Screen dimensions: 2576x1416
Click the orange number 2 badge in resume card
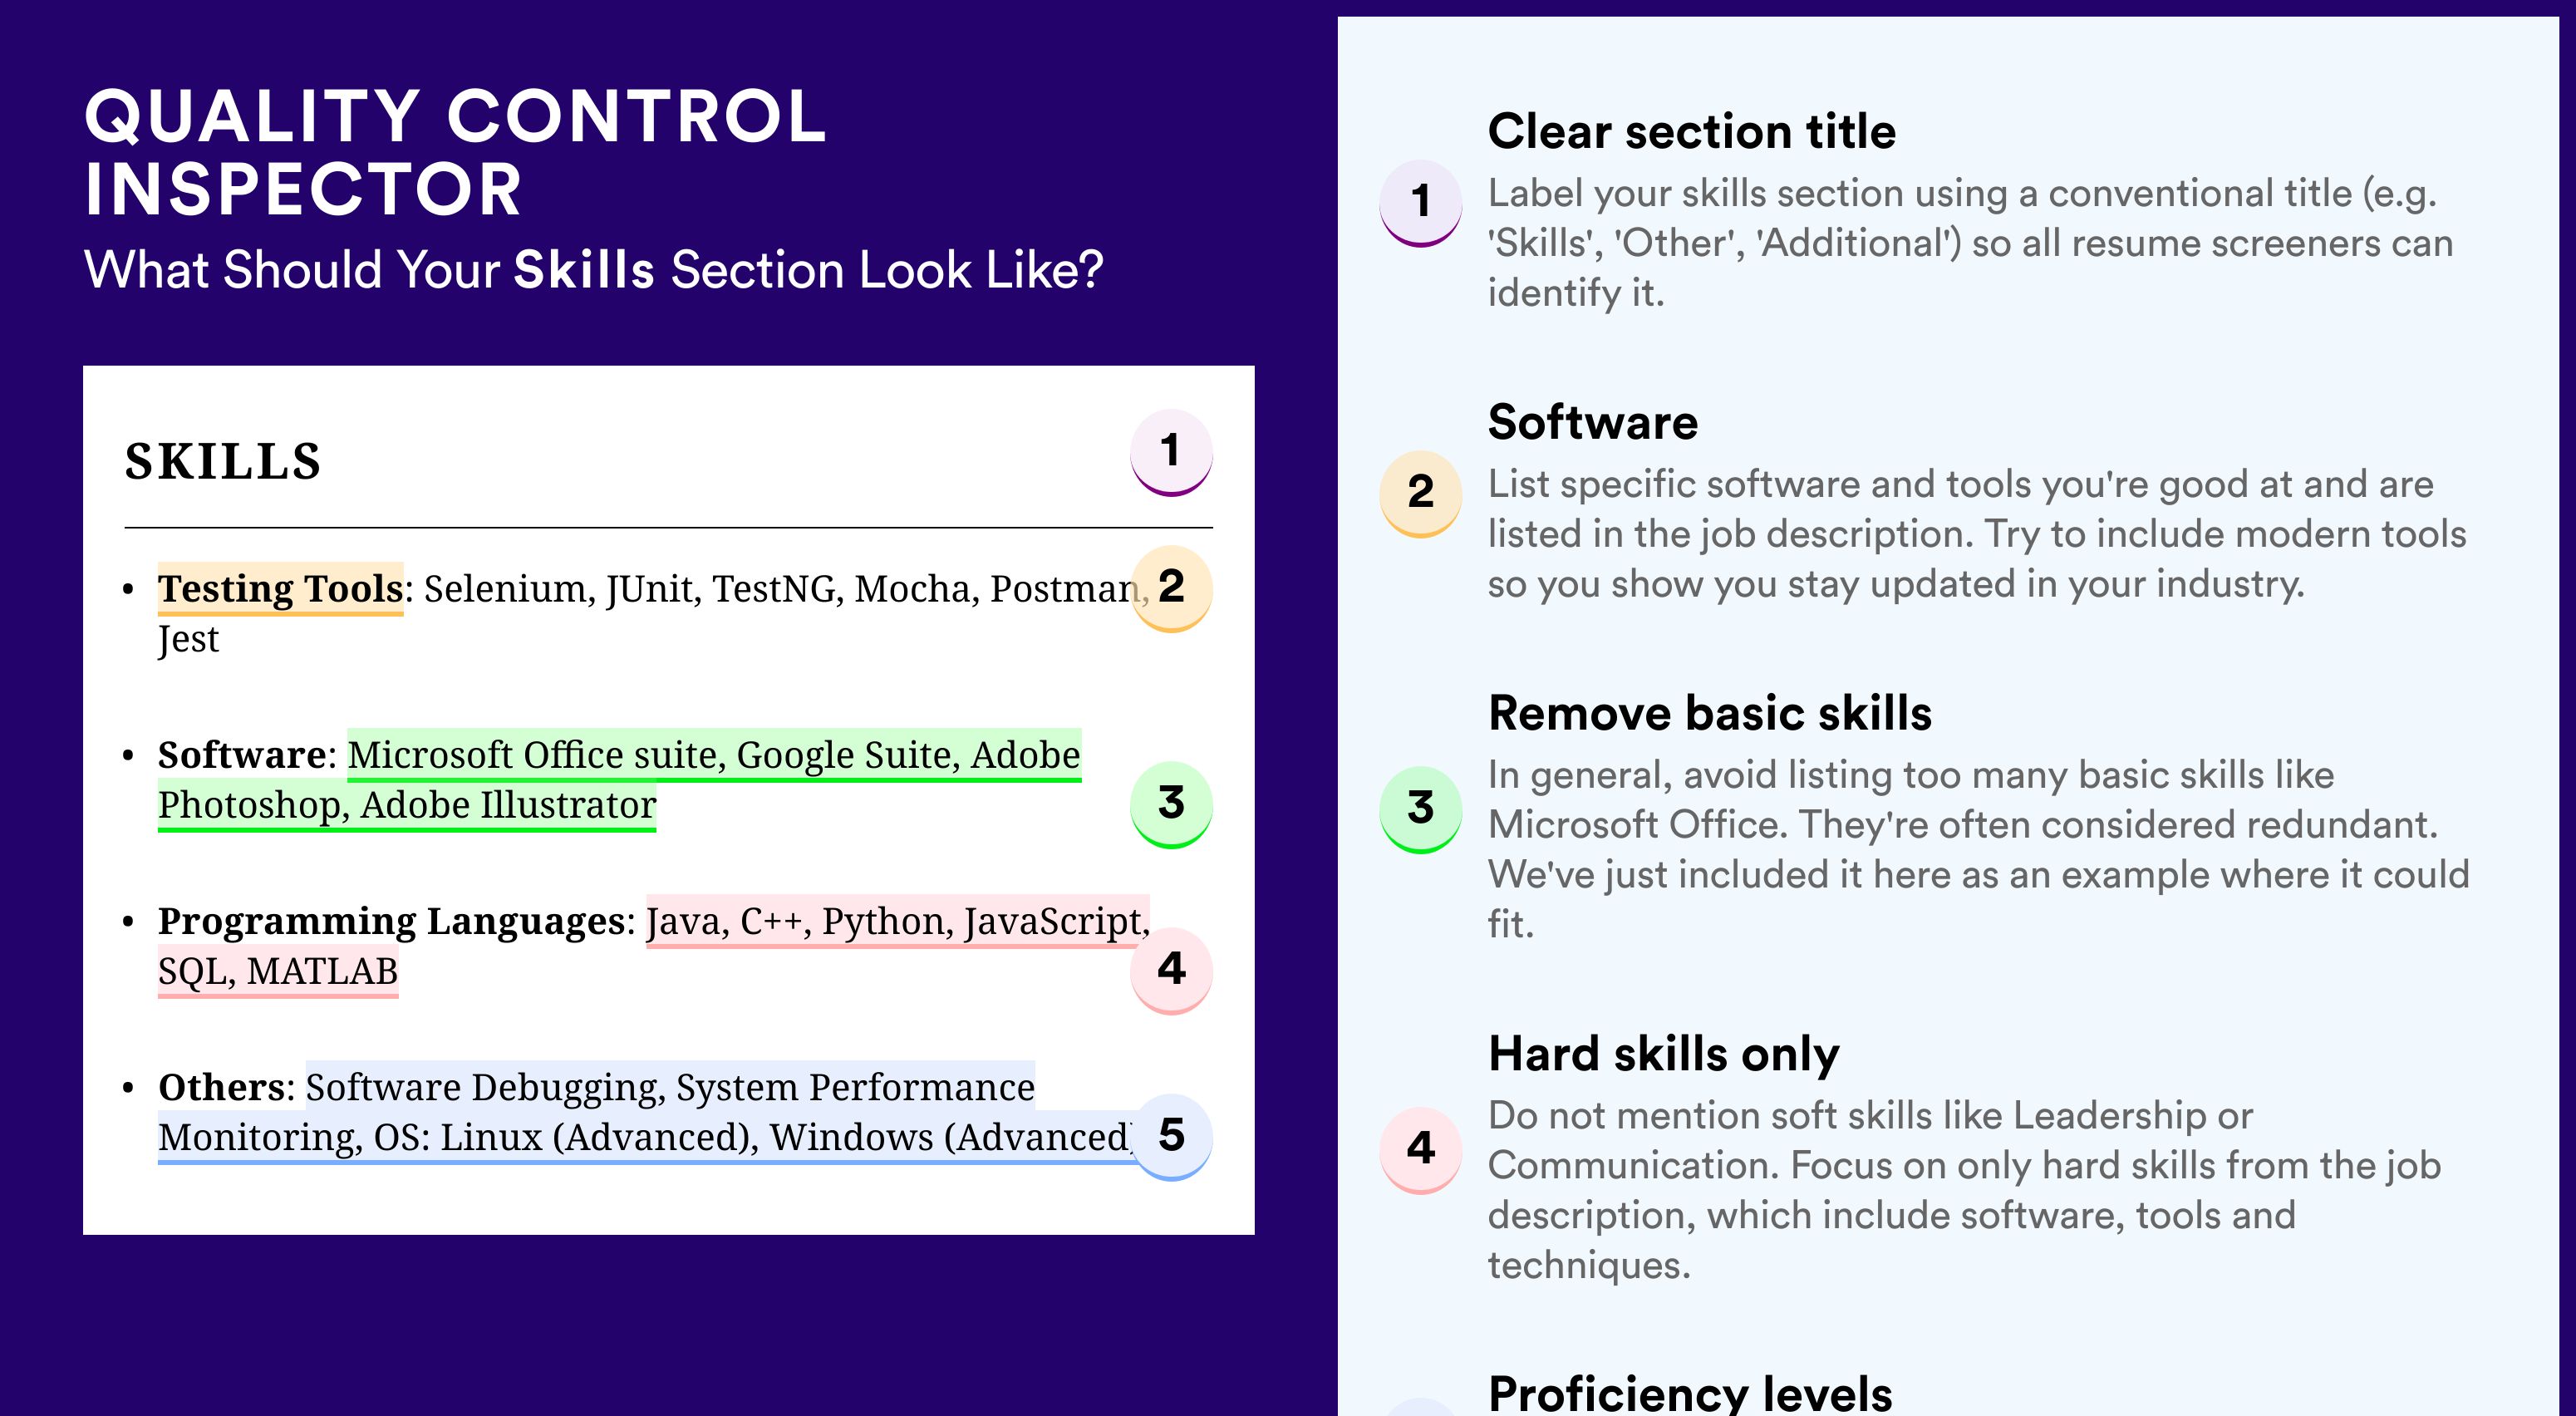(x=1171, y=588)
